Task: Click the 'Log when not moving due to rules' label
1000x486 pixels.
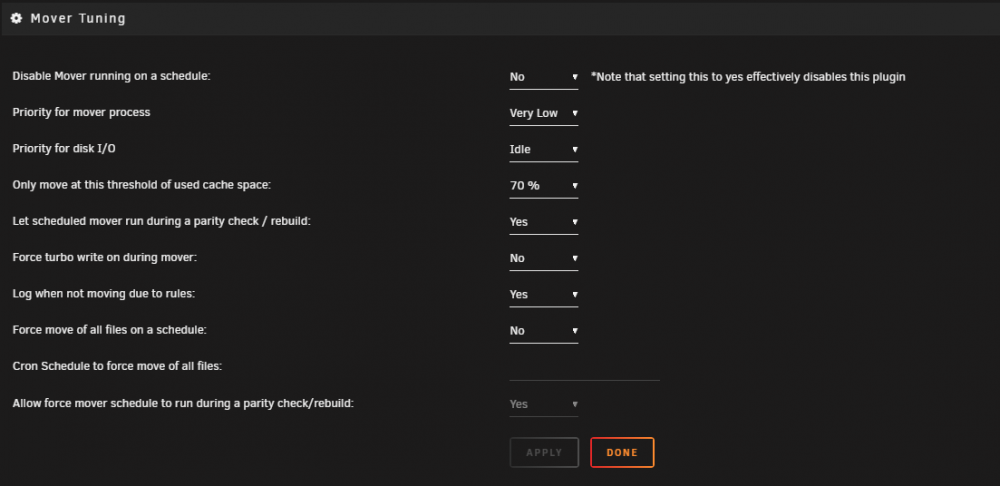Action: pos(103,294)
